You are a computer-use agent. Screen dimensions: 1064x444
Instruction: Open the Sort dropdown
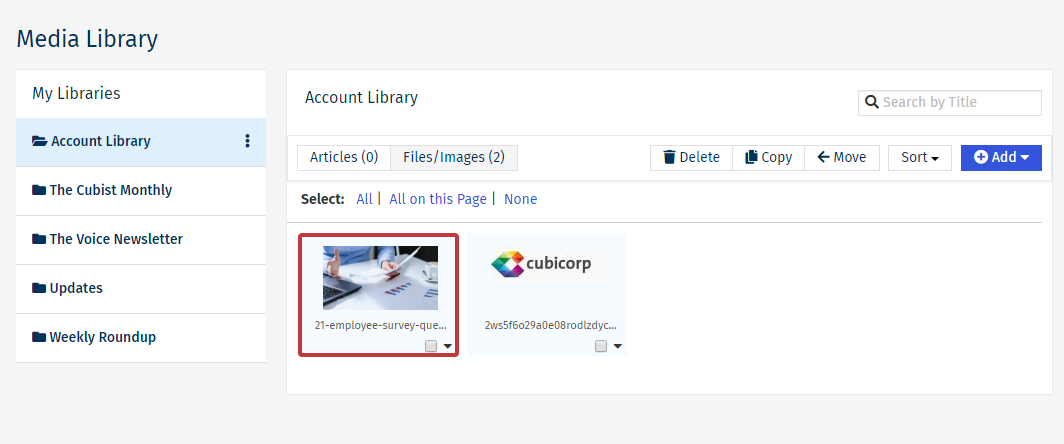tap(919, 158)
